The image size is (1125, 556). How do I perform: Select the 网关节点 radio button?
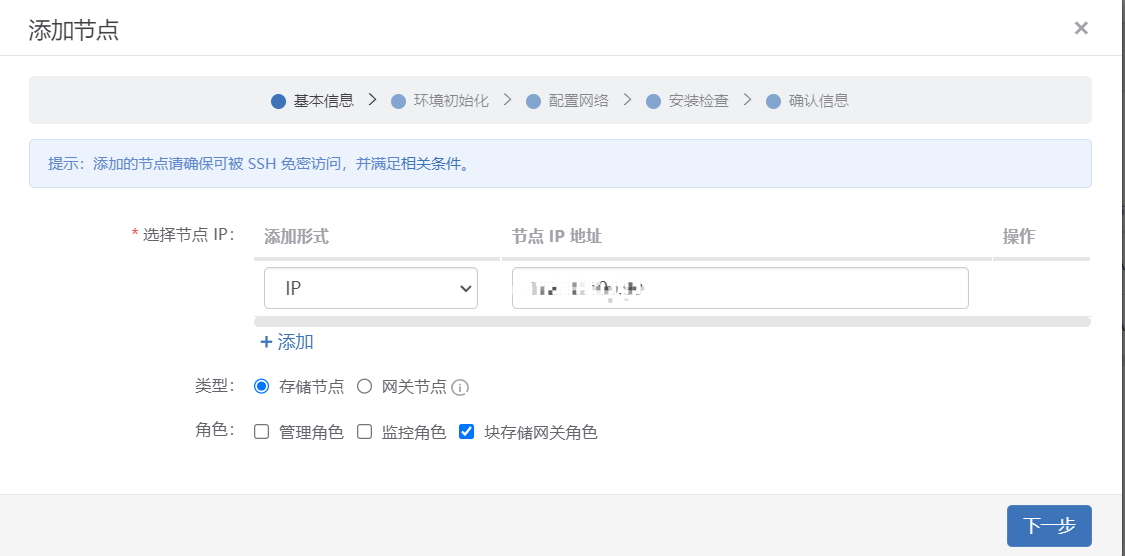pos(364,387)
